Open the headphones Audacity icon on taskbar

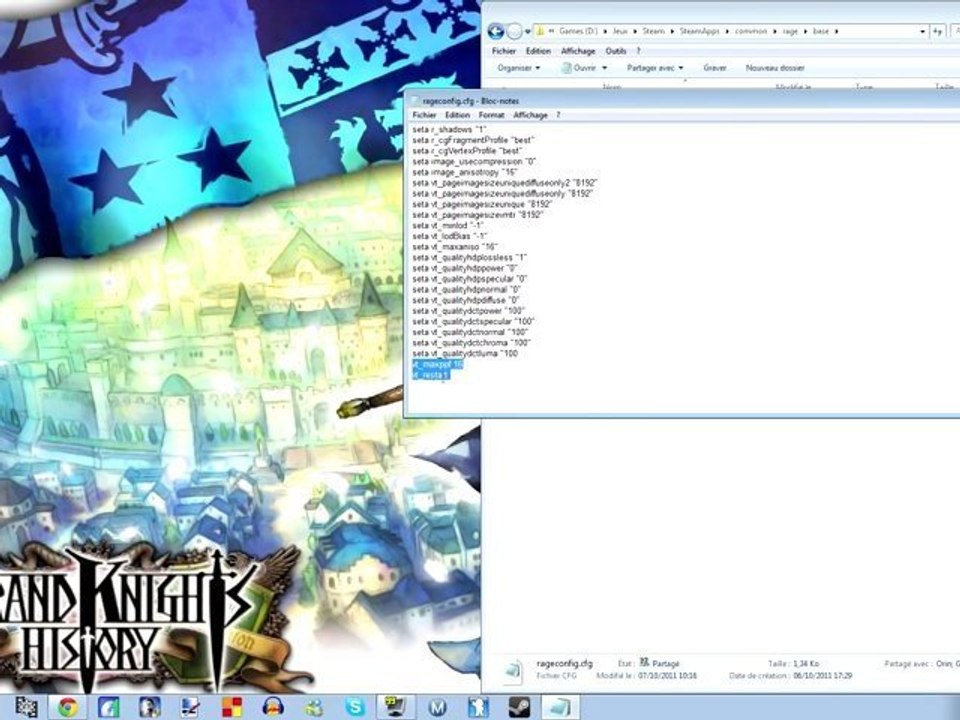(x=273, y=707)
